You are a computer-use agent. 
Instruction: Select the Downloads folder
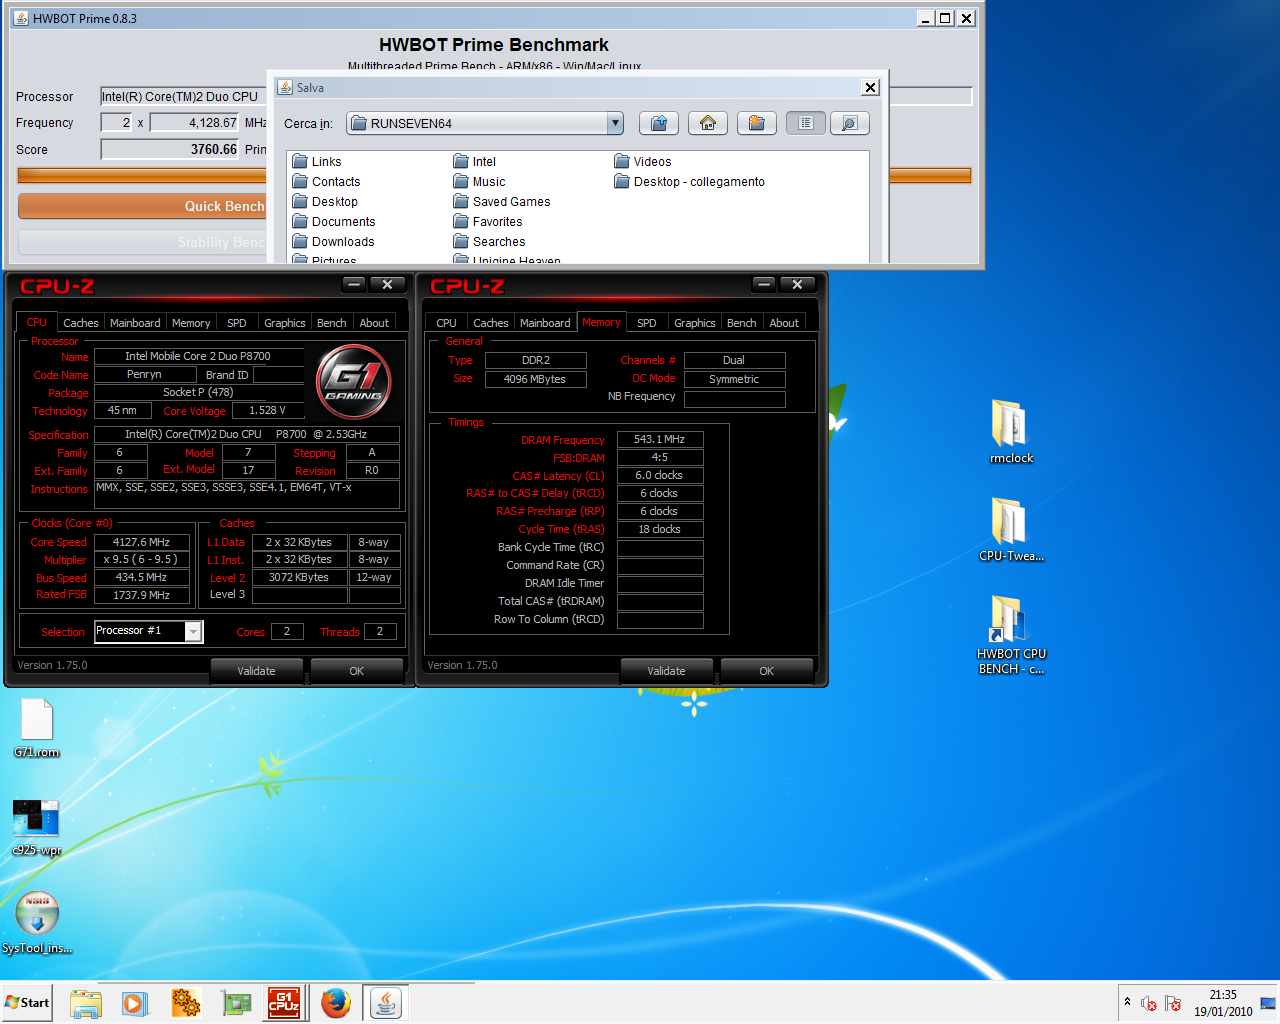tap(333, 241)
